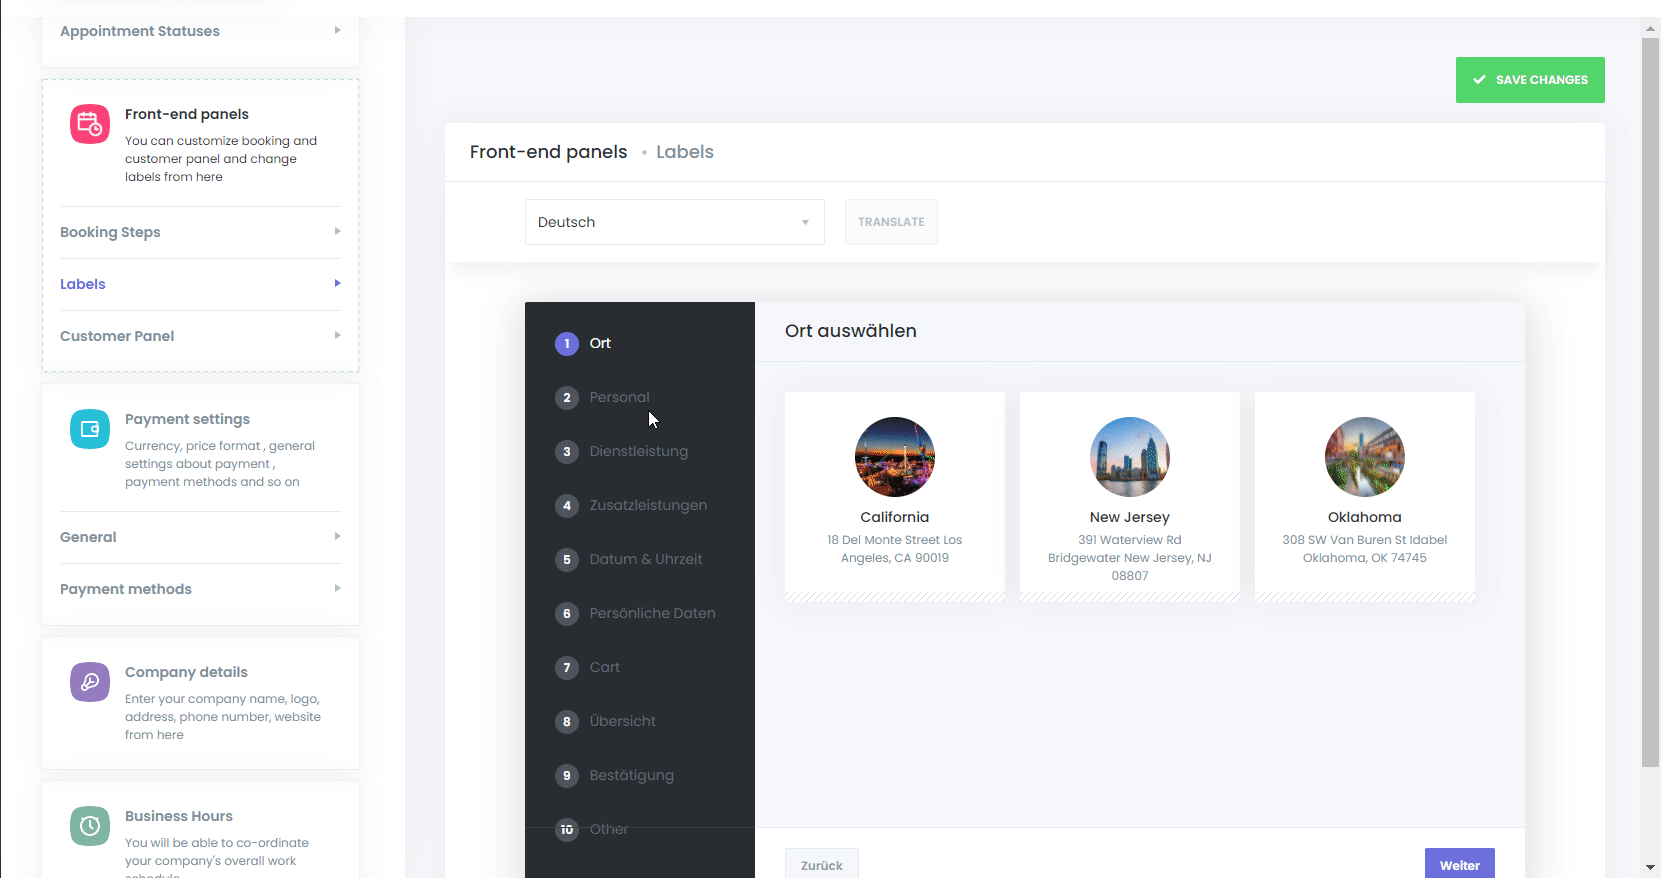Click the step 7 Cart number badge

[x=567, y=668]
